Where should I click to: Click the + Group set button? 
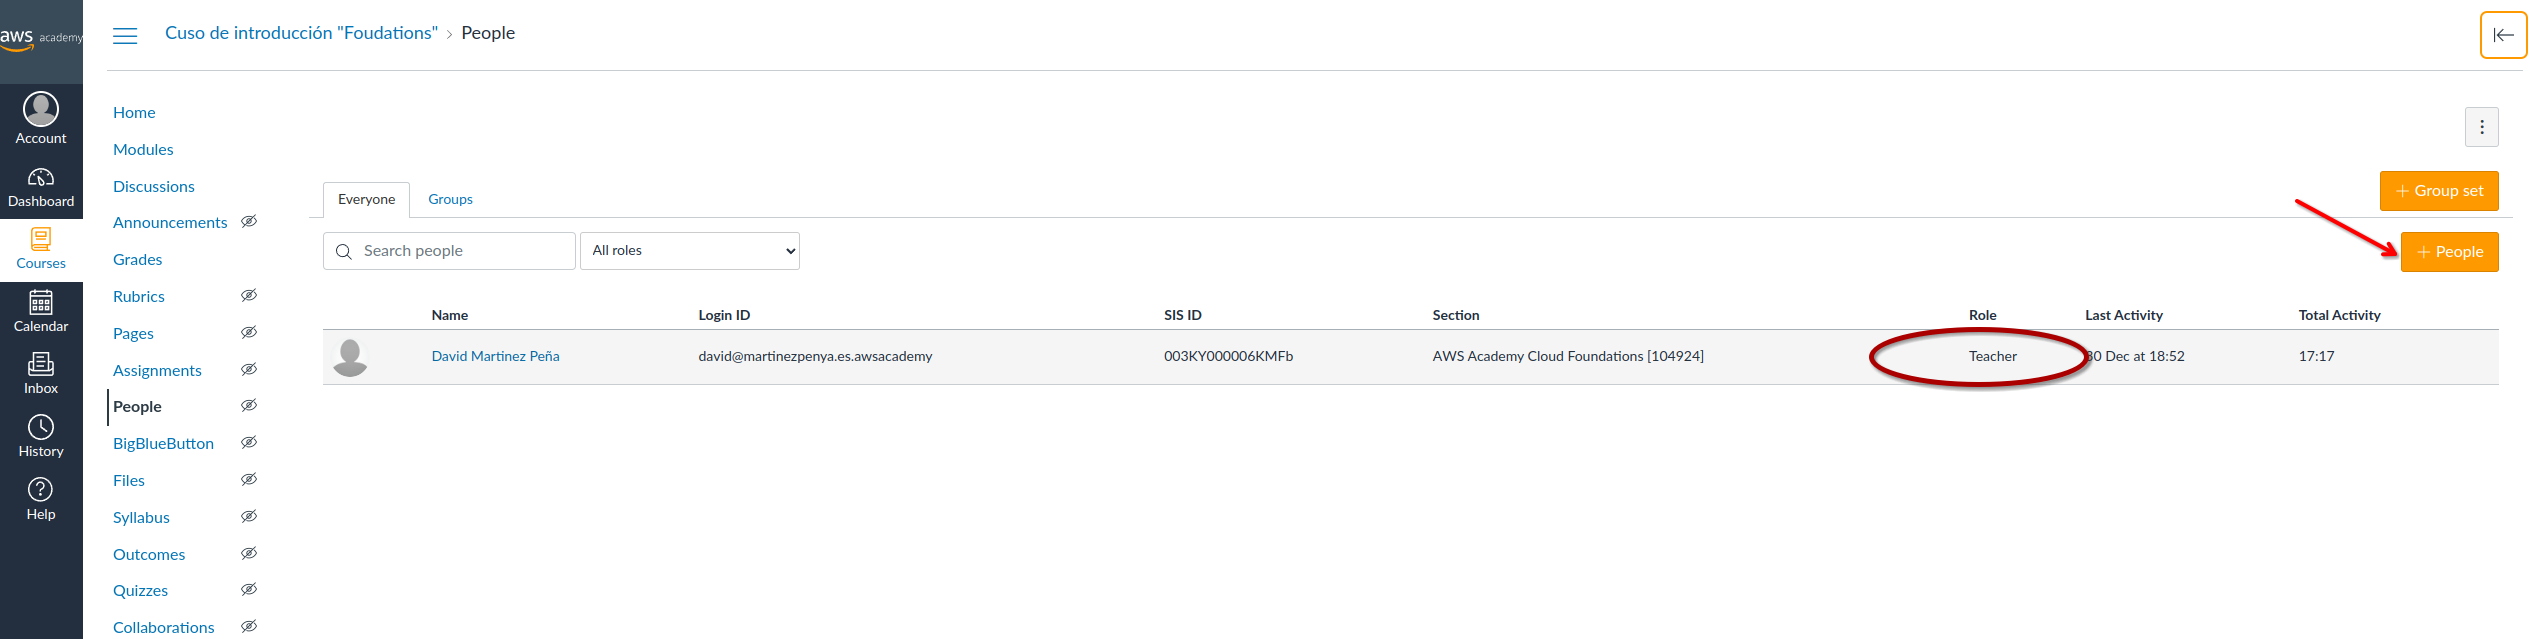click(2438, 191)
